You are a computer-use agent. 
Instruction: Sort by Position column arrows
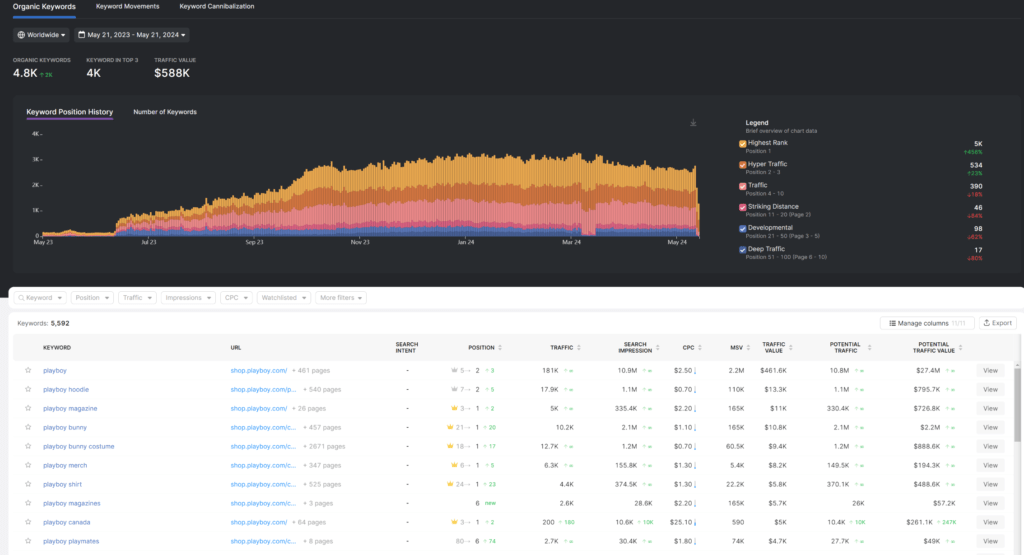click(x=500, y=348)
